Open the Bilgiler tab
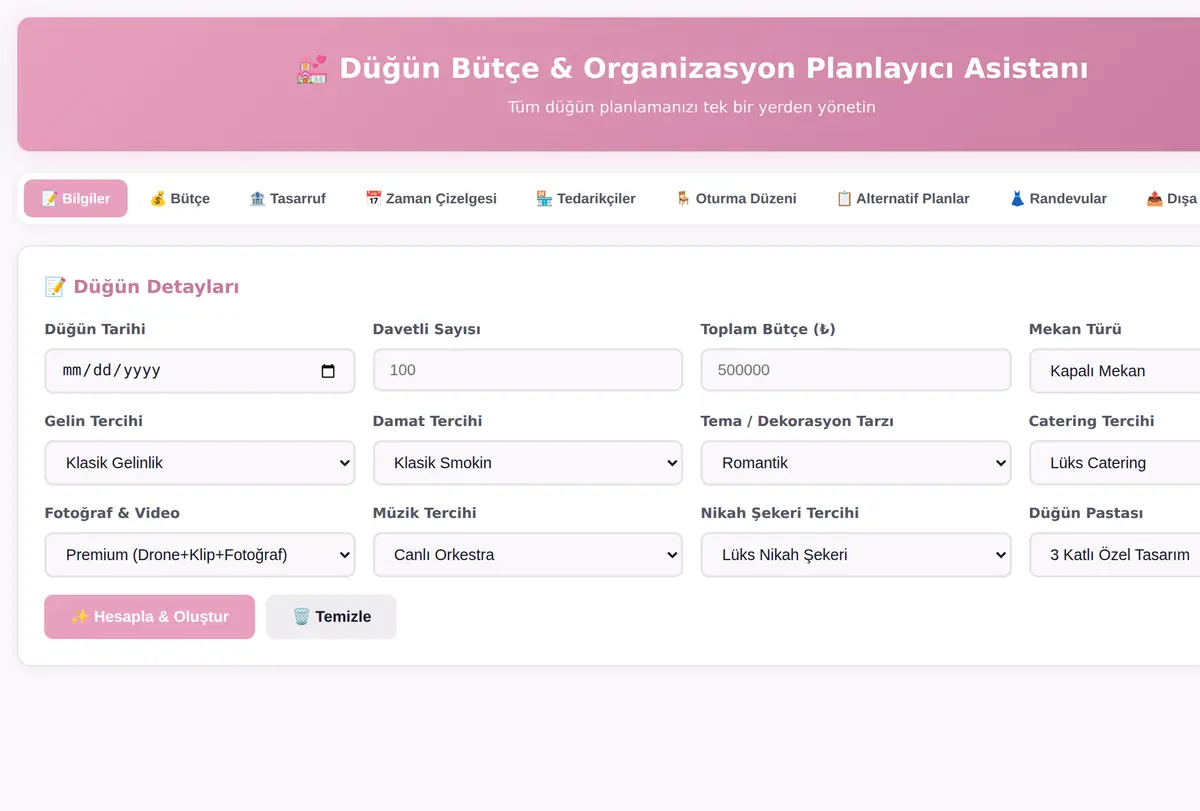 [x=76, y=198]
